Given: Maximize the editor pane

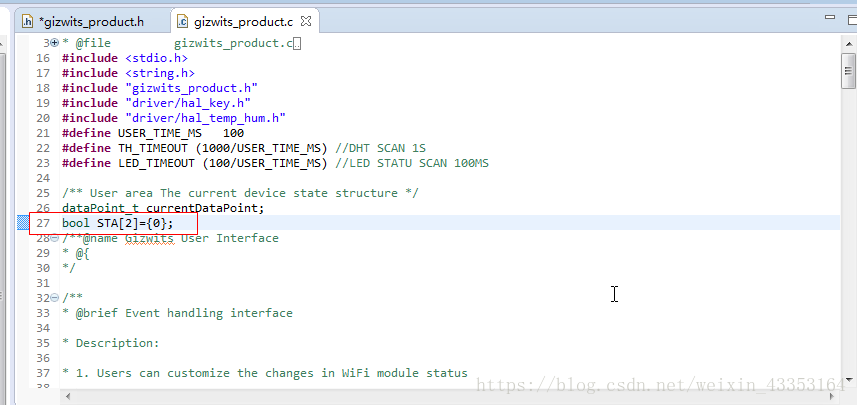Looking at the screenshot, I should tap(852, 19).
